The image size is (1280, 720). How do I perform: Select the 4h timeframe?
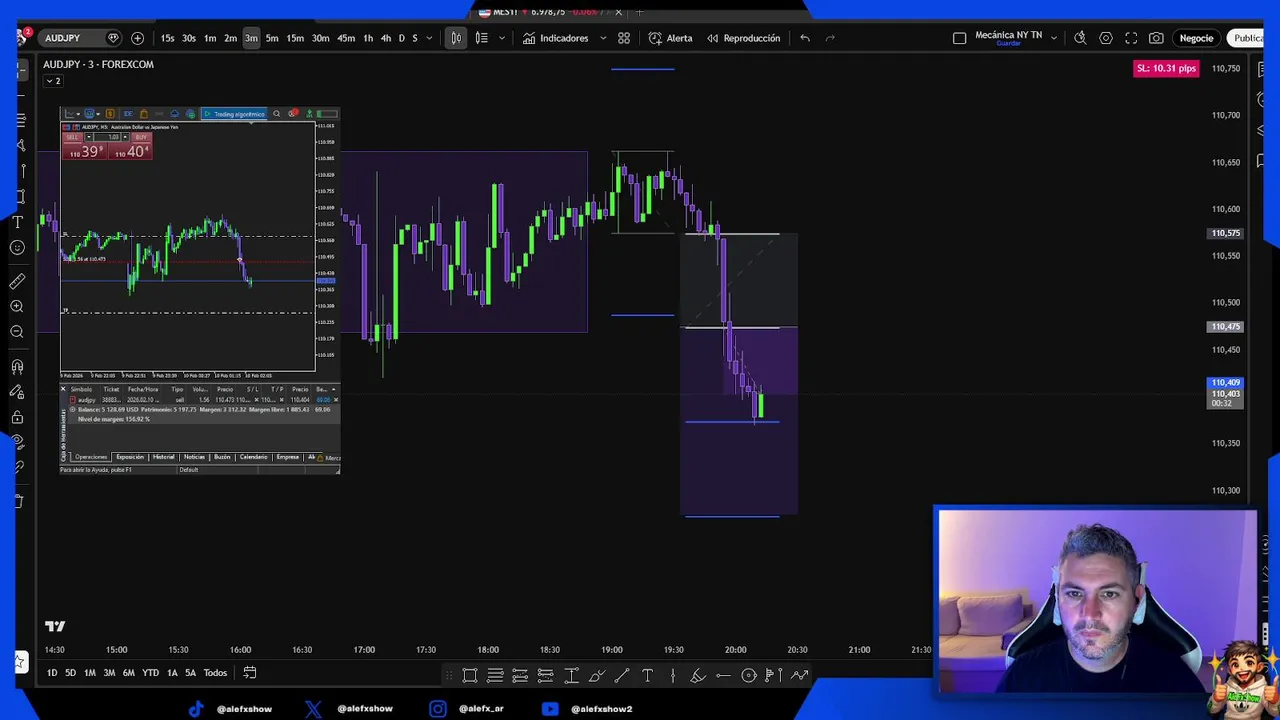tap(386, 38)
